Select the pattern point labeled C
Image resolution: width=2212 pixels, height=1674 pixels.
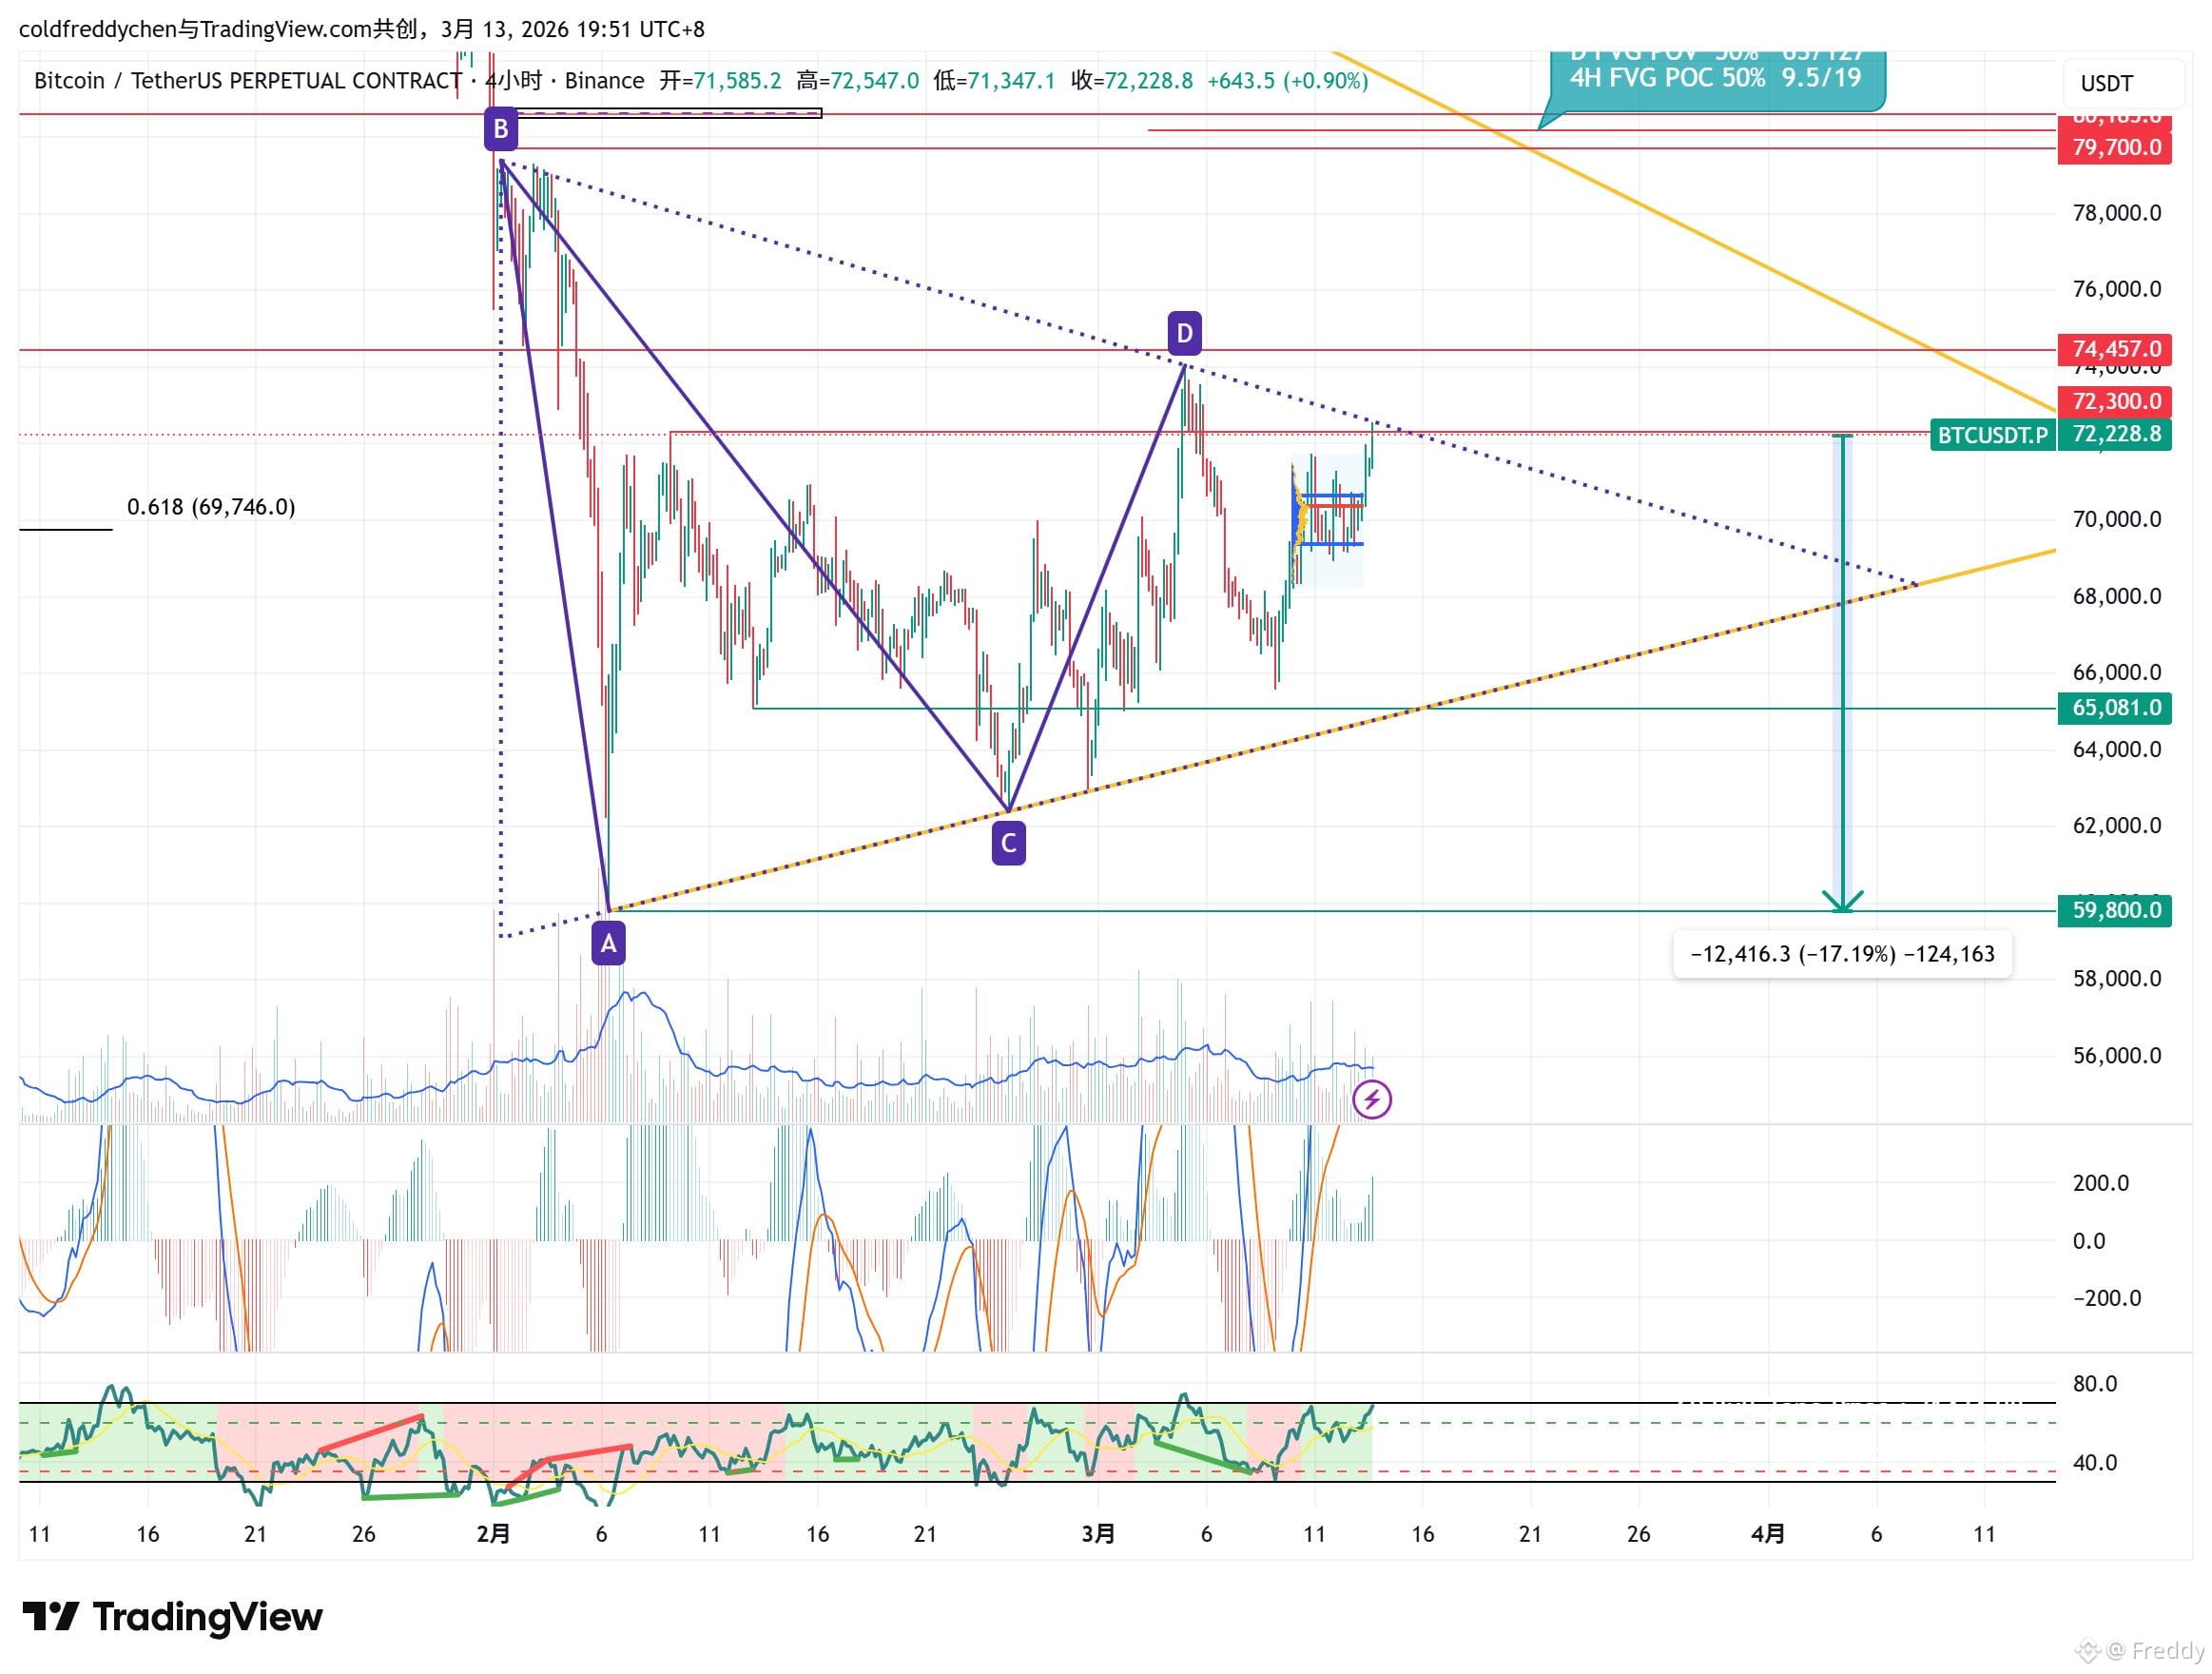(1008, 843)
